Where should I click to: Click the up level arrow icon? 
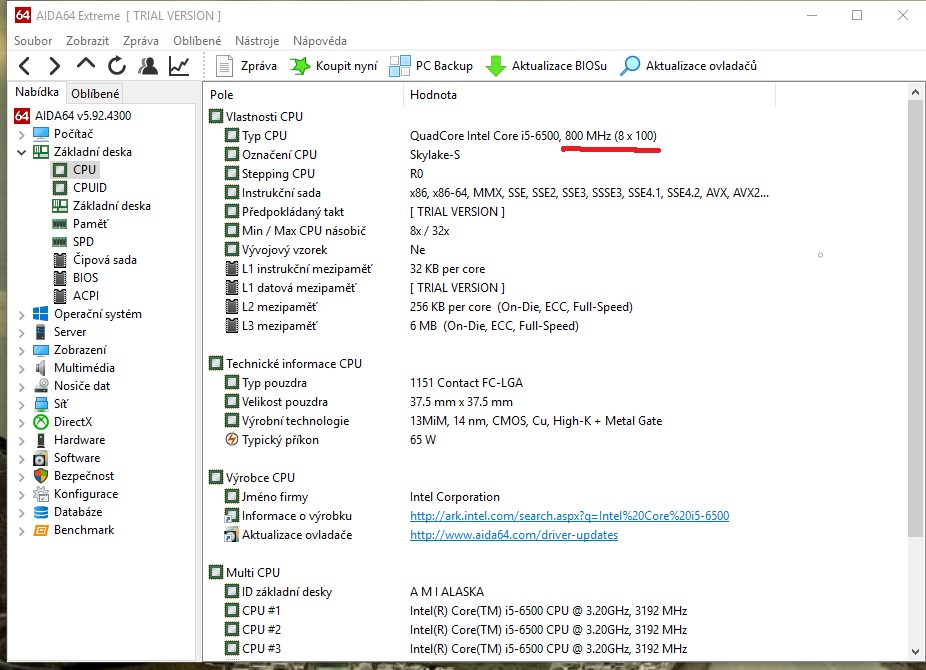pos(86,66)
